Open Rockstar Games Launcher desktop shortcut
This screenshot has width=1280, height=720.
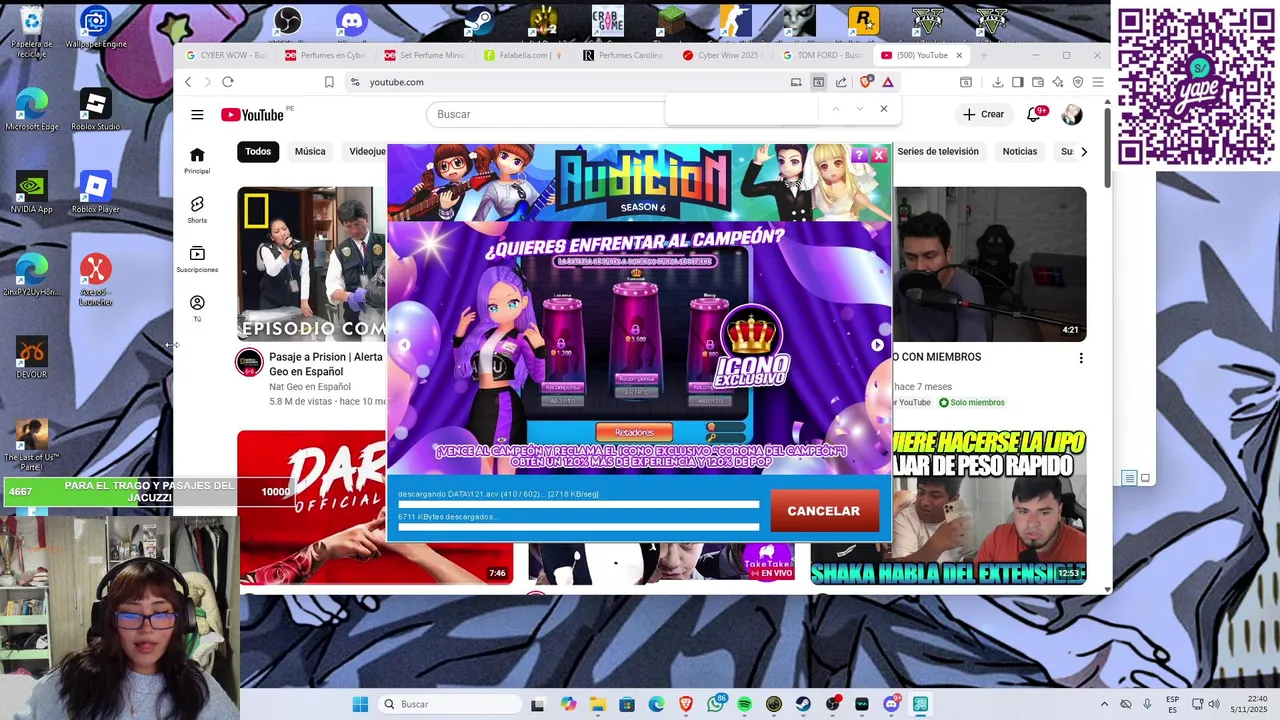click(x=863, y=20)
